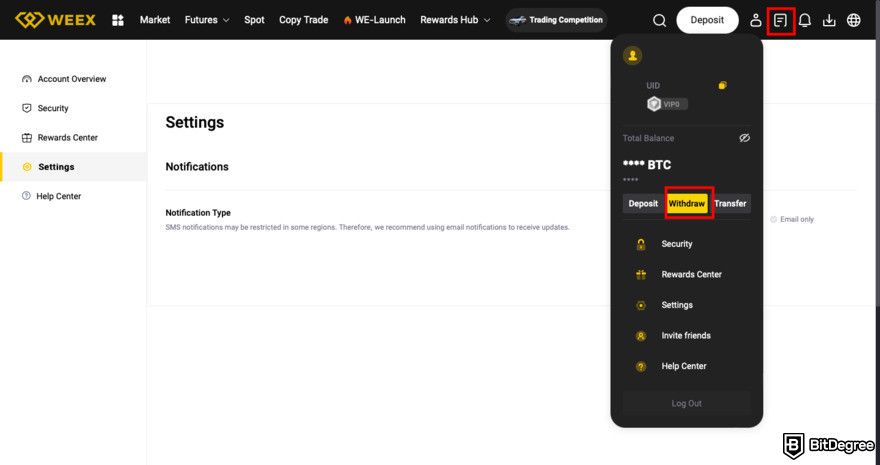880x465 pixels.
Task: Open Settings from account panel
Action: 677,305
